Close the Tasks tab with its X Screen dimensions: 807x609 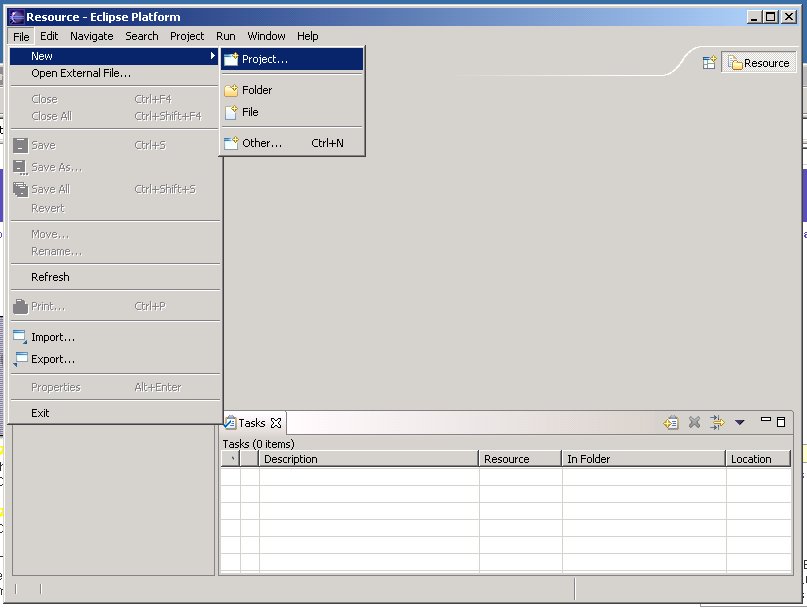click(276, 423)
